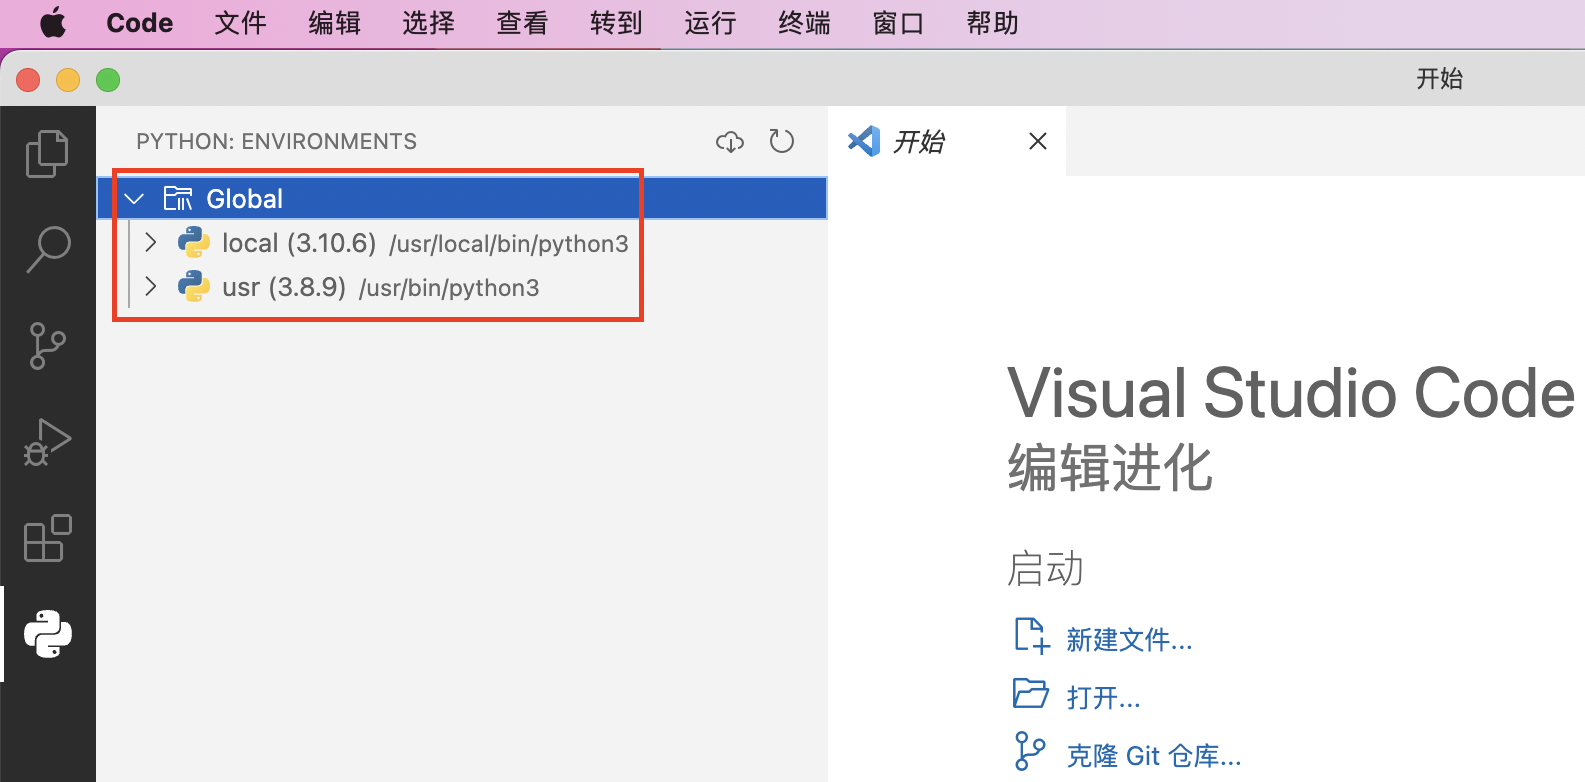Open the 选择 menu
Screen dimensions: 1585x782
428,23
